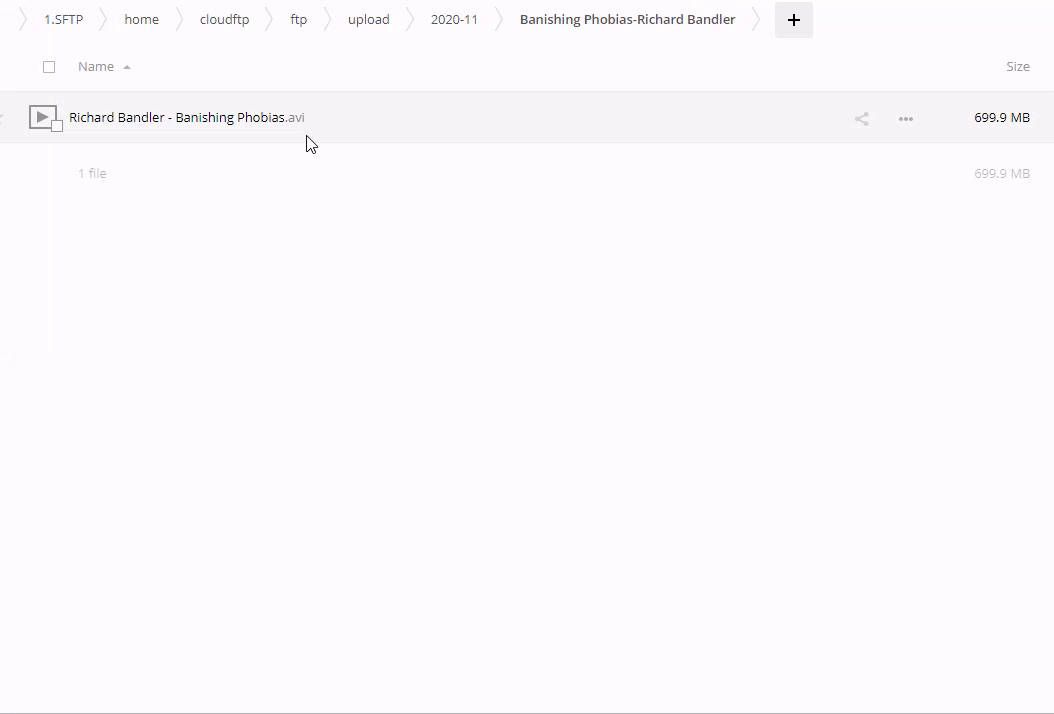Viewport: 1054px width, 714px height.
Task: Go to the home folder breadcrumb
Action: pyautogui.click(x=141, y=20)
